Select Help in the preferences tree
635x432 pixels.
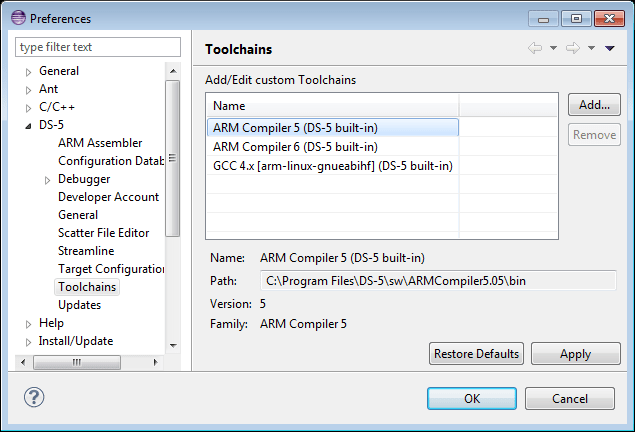[x=51, y=323]
